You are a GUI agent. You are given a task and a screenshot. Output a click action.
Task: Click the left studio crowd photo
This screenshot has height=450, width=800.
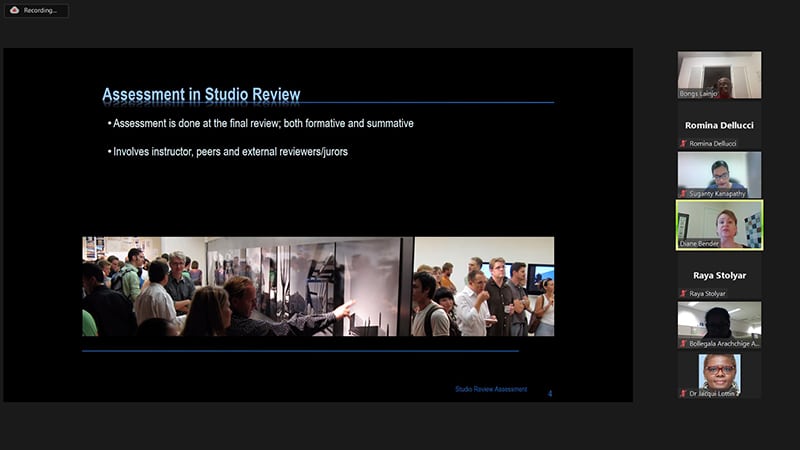246,286
